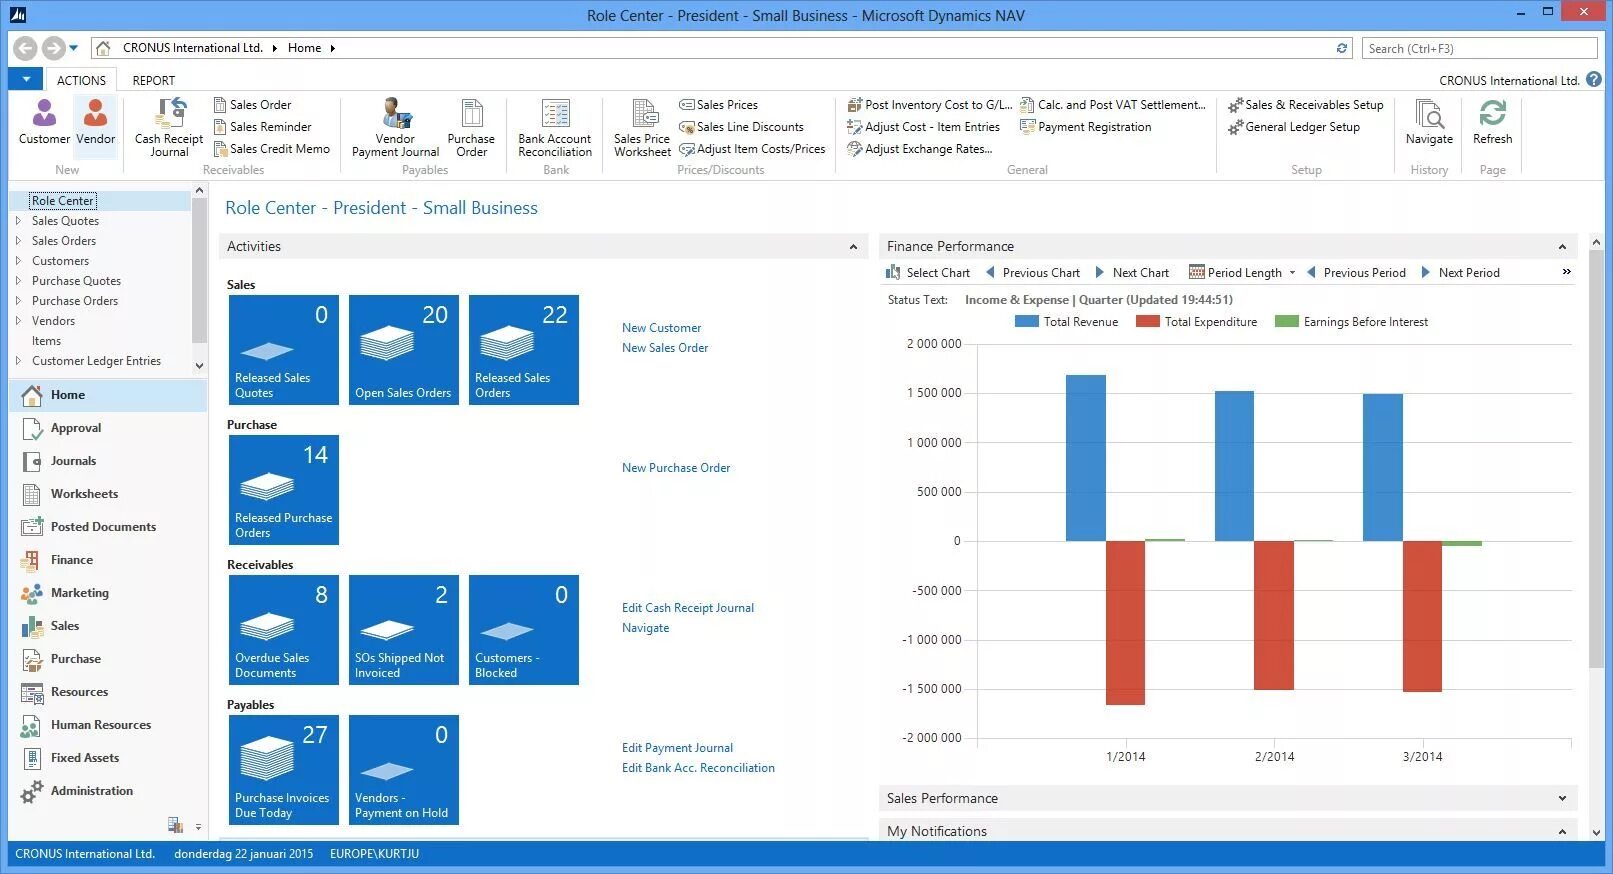Expand the Sales Performance section

click(x=1562, y=798)
